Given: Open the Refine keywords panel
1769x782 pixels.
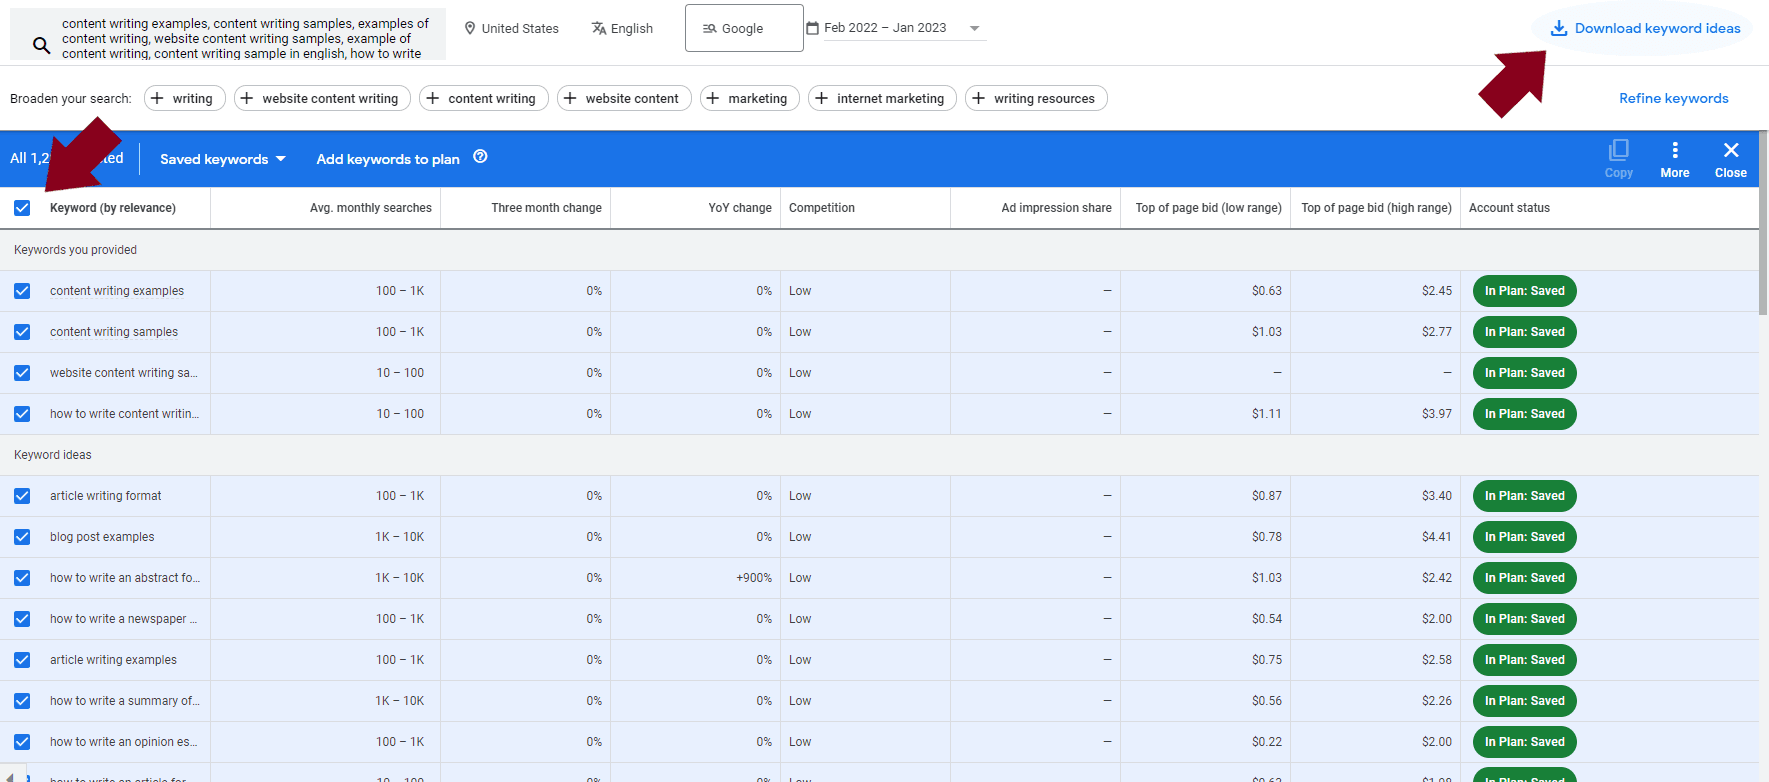Looking at the screenshot, I should click(x=1673, y=98).
